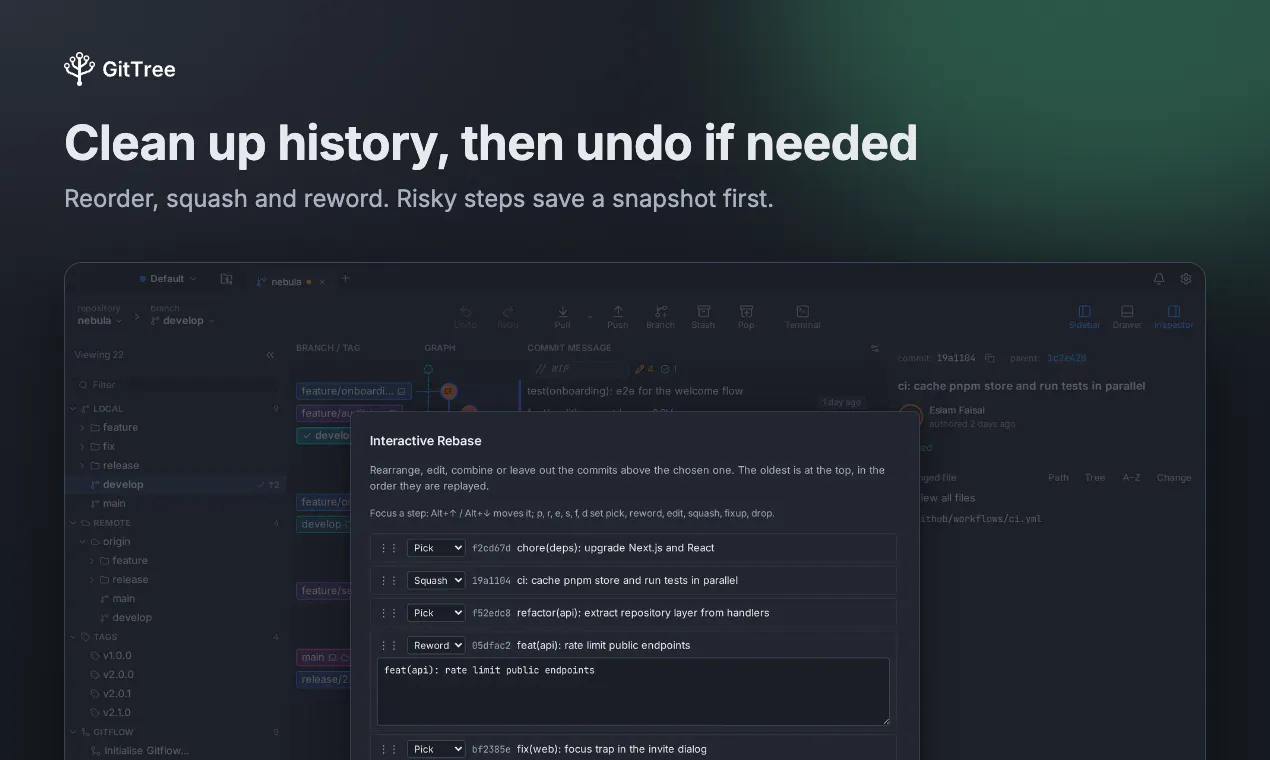Open graph column settings sliders icon
The image size is (1270, 760).
click(x=875, y=348)
